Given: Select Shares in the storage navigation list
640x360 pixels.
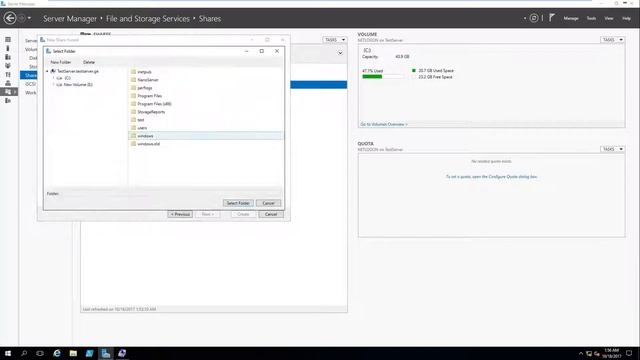Looking at the screenshot, I should (x=29, y=75).
